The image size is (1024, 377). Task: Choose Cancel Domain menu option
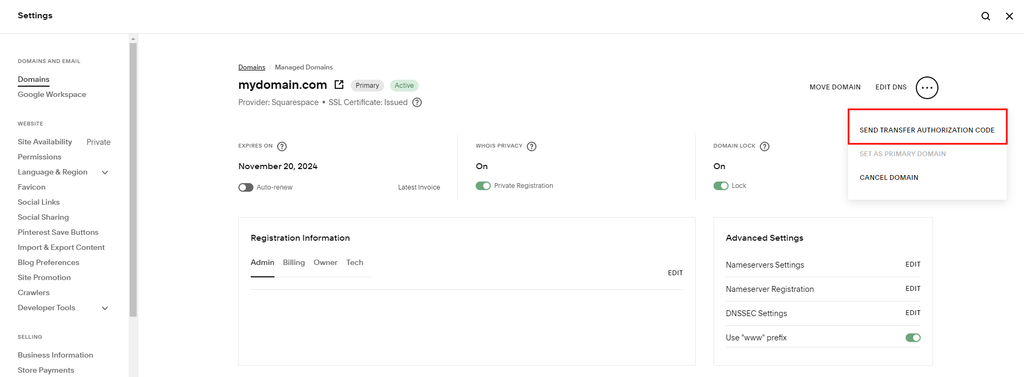click(x=889, y=177)
